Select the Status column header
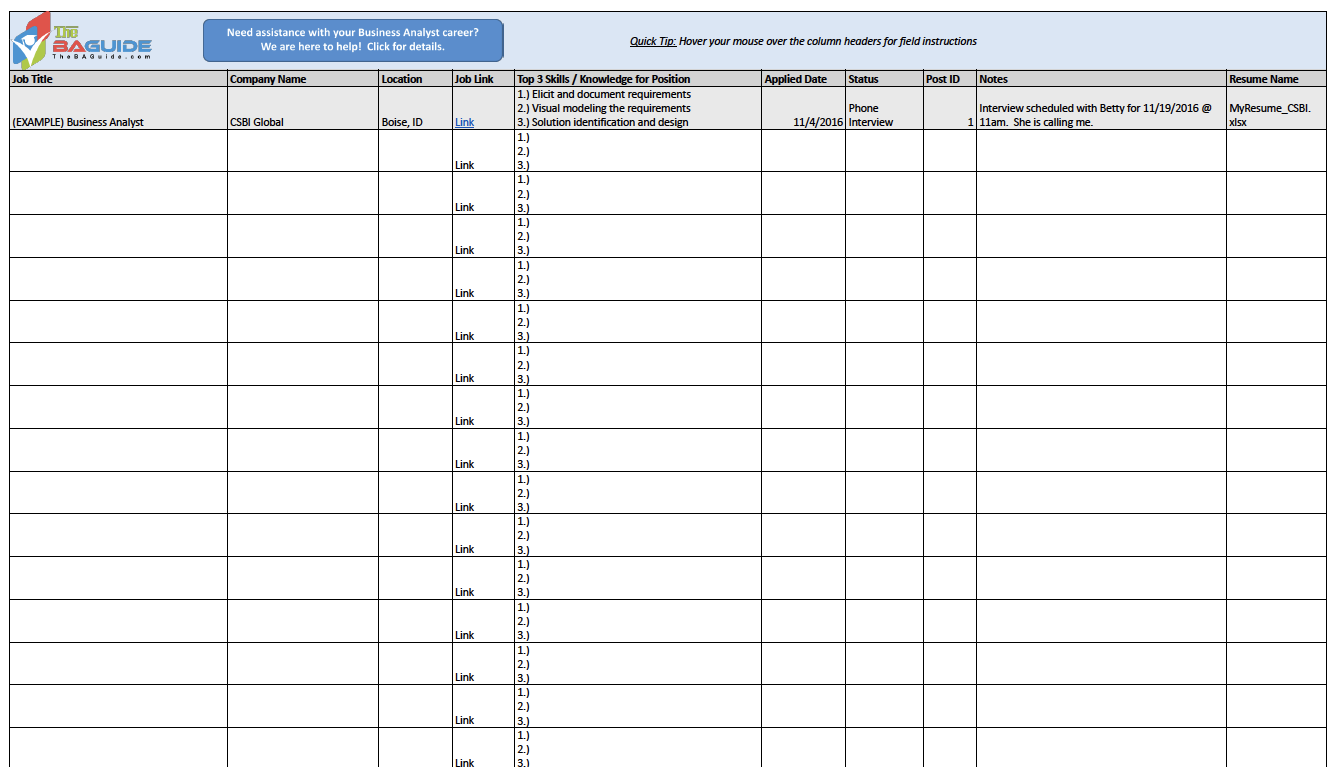This screenshot has width=1337, height=767. (884, 79)
